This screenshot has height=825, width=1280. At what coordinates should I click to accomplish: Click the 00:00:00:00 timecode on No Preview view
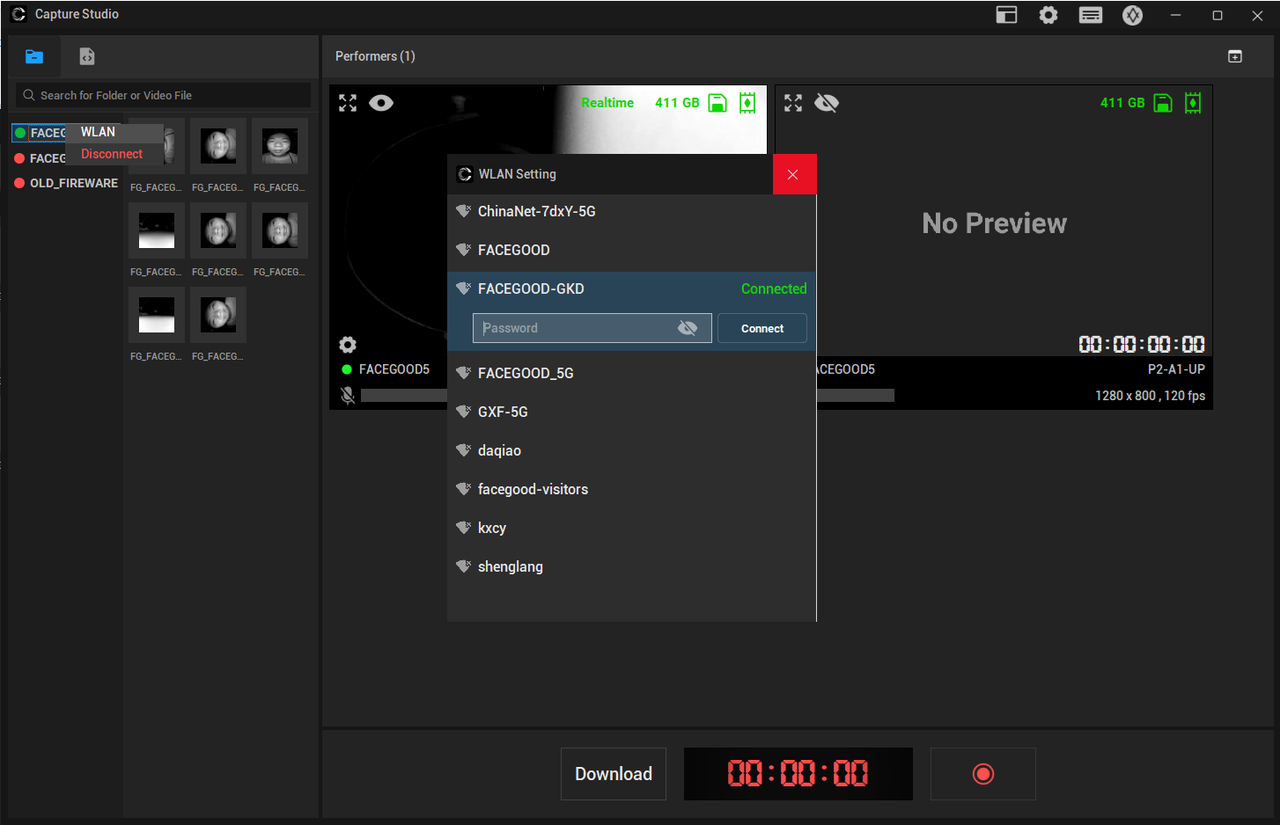tap(1142, 345)
